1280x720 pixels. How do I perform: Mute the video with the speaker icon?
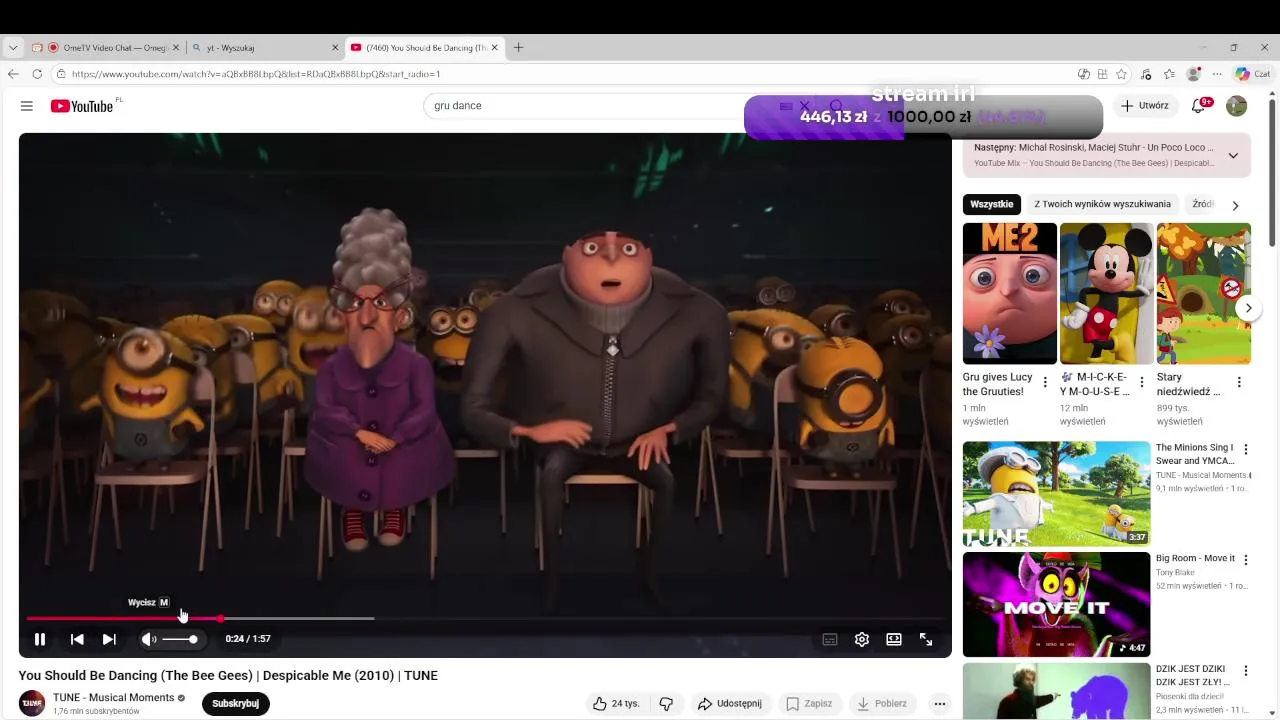pos(148,639)
